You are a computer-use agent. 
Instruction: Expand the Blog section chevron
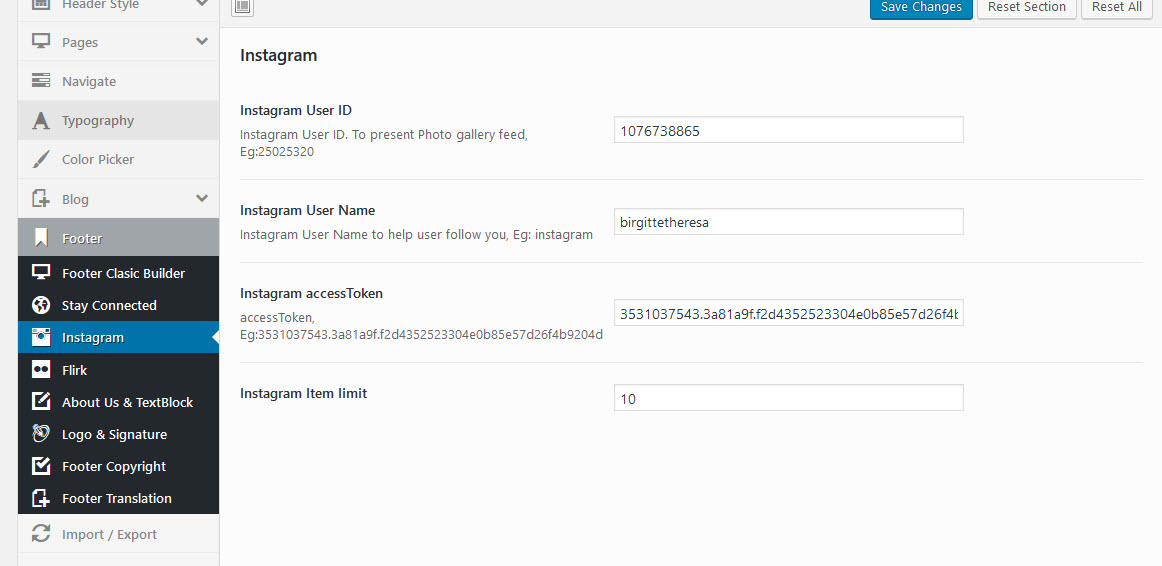point(202,198)
